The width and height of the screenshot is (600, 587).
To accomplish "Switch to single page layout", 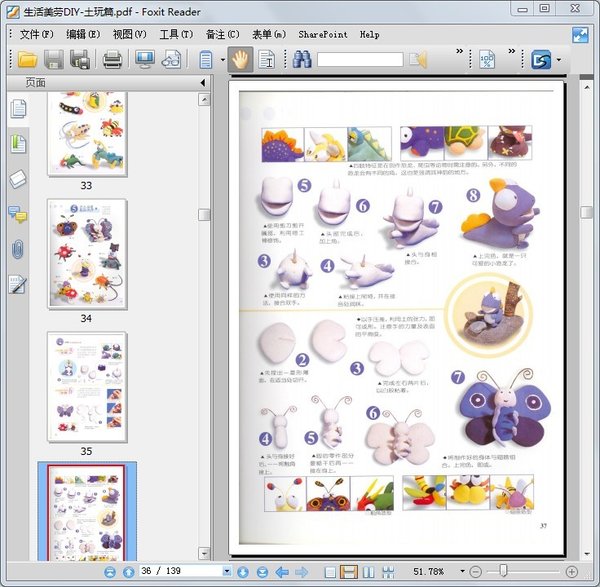I will pos(330,572).
